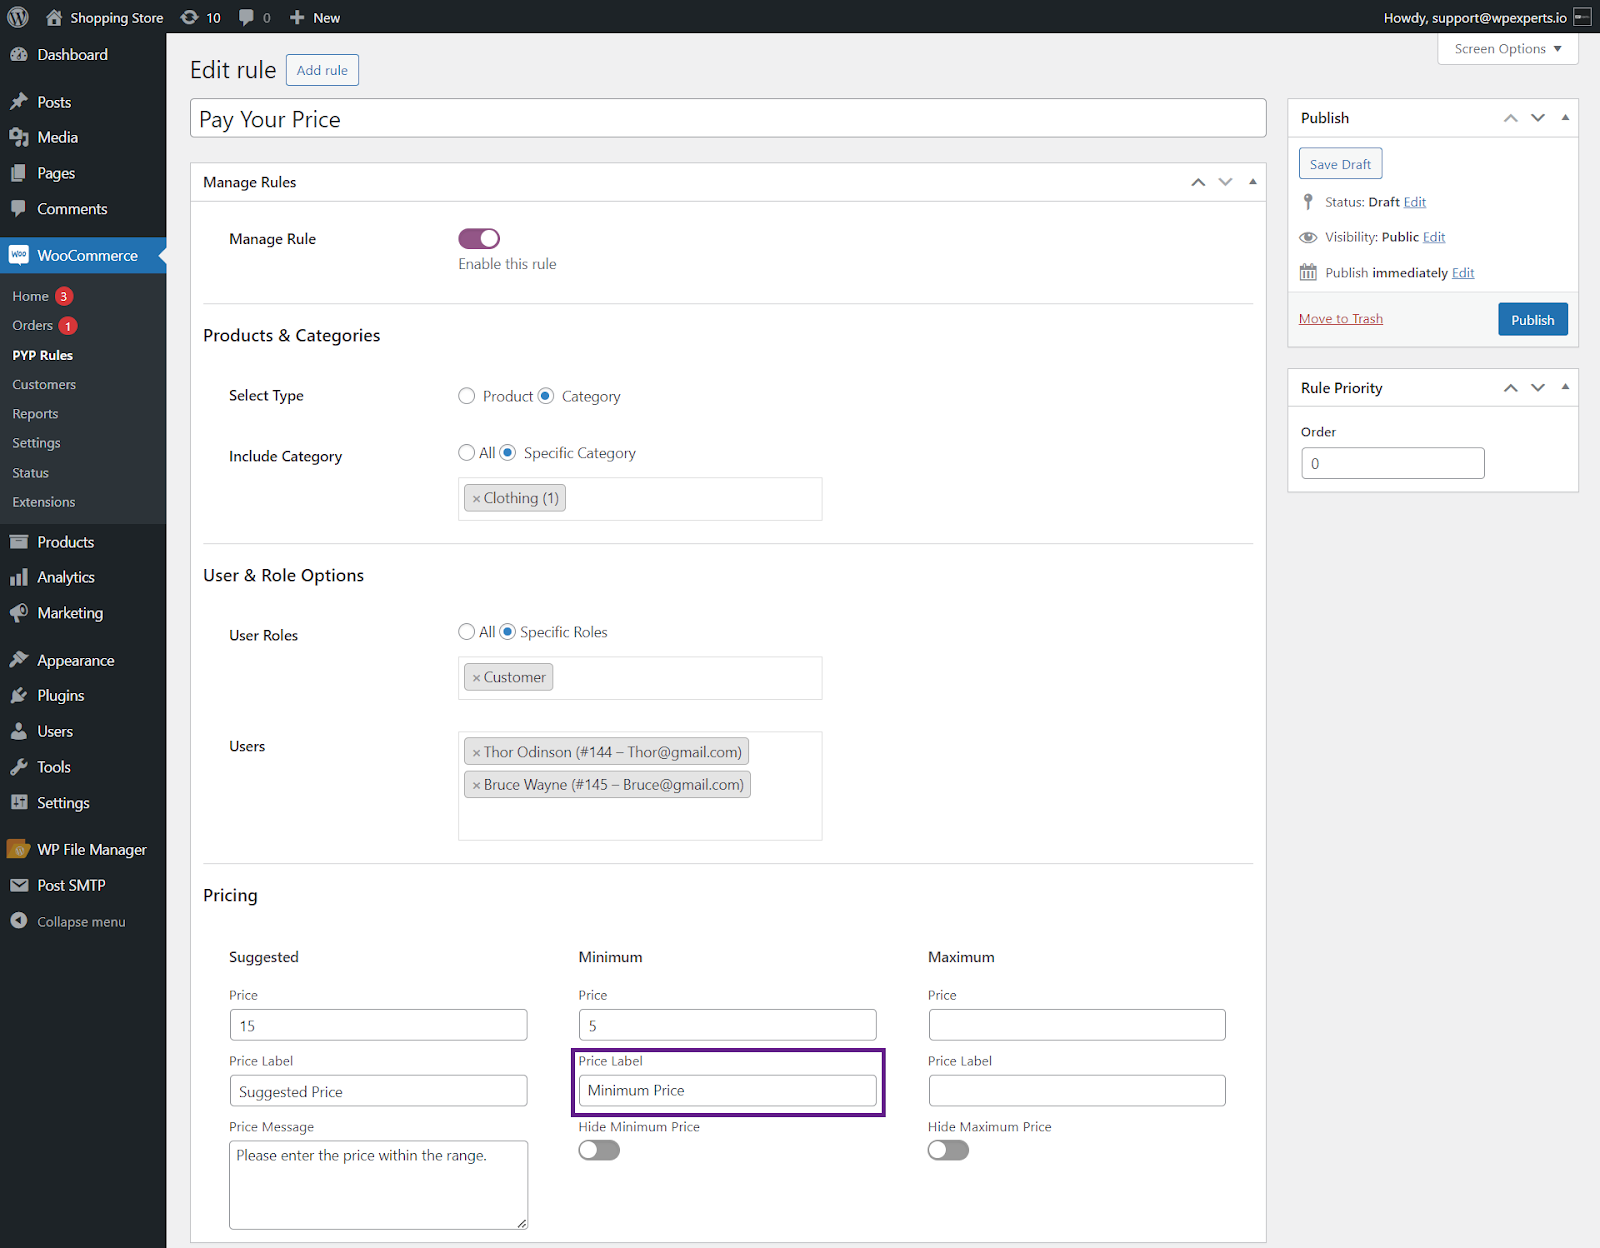The height and width of the screenshot is (1248, 1600).
Task: Move Manage Rules panel down
Action: coord(1225,182)
